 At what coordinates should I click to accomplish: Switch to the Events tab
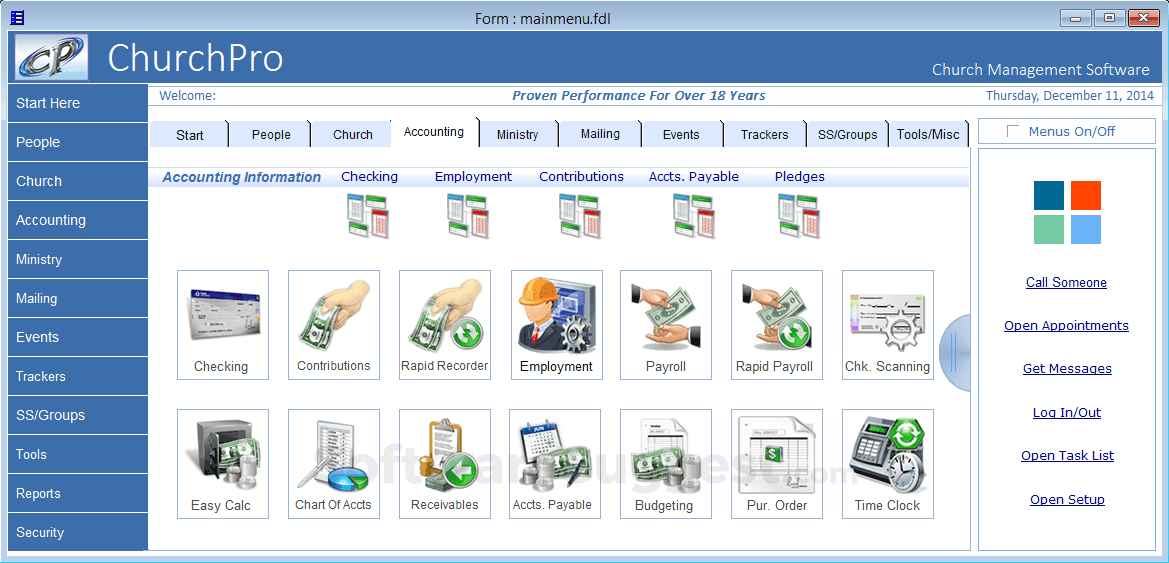click(x=681, y=135)
